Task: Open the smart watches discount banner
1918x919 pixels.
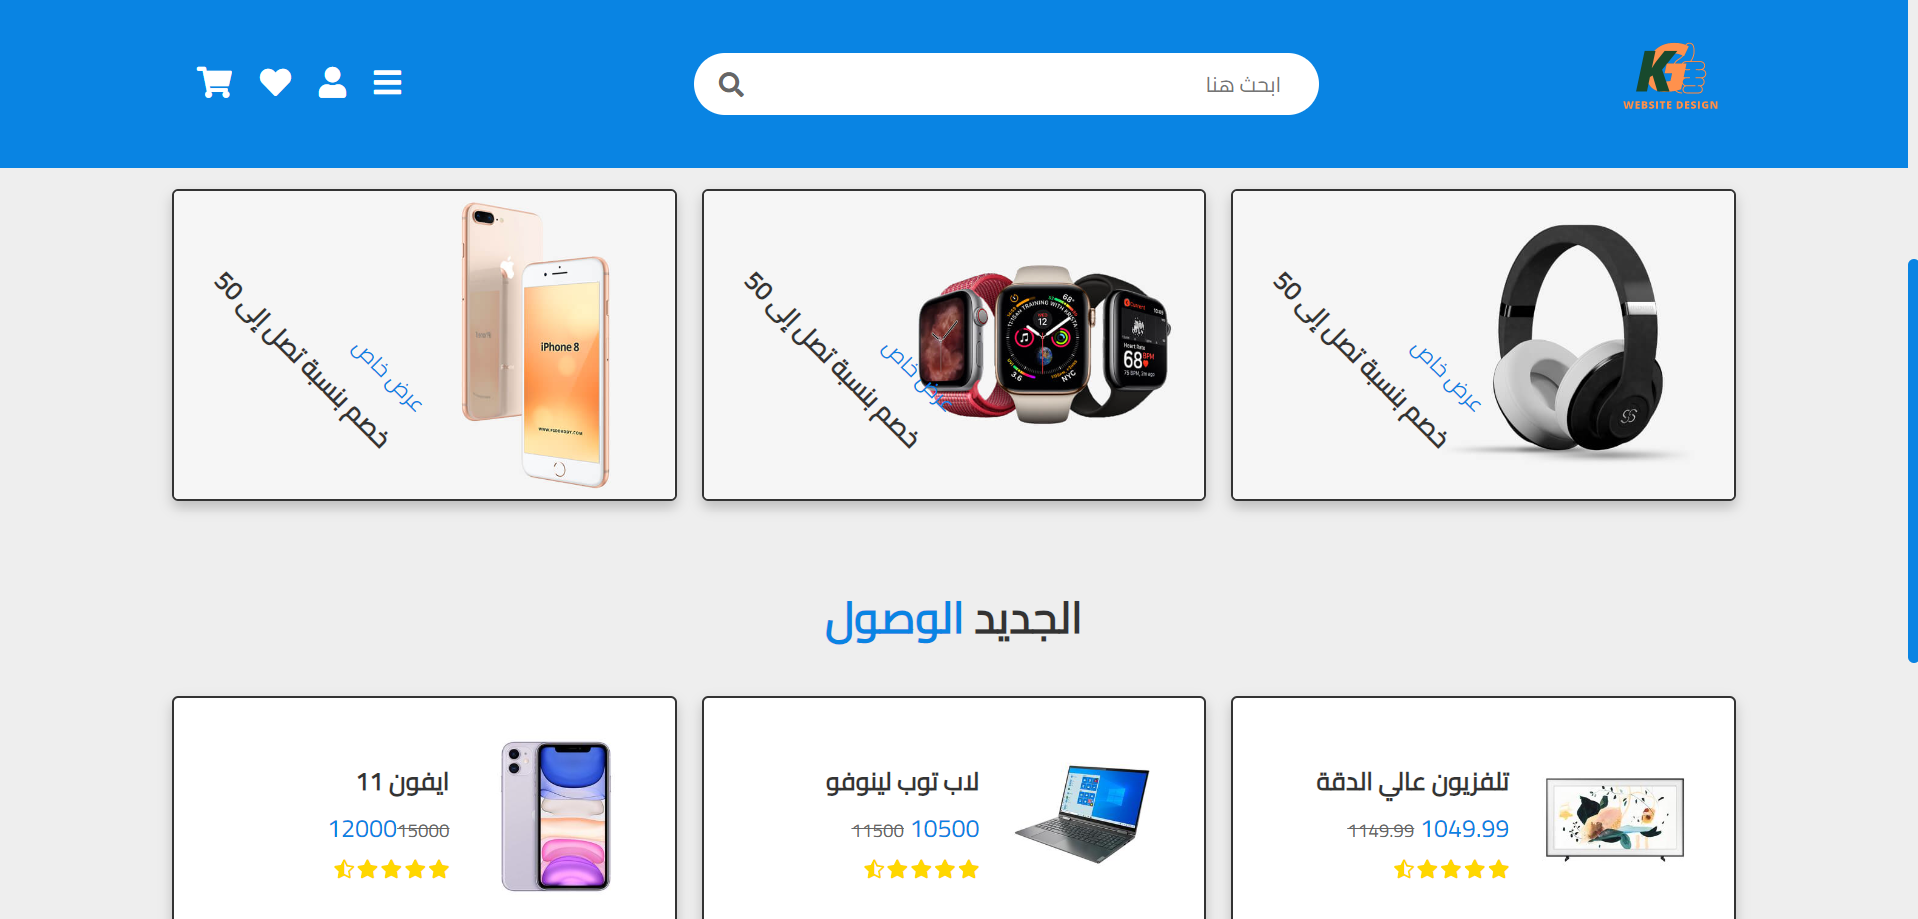Action: click(954, 345)
